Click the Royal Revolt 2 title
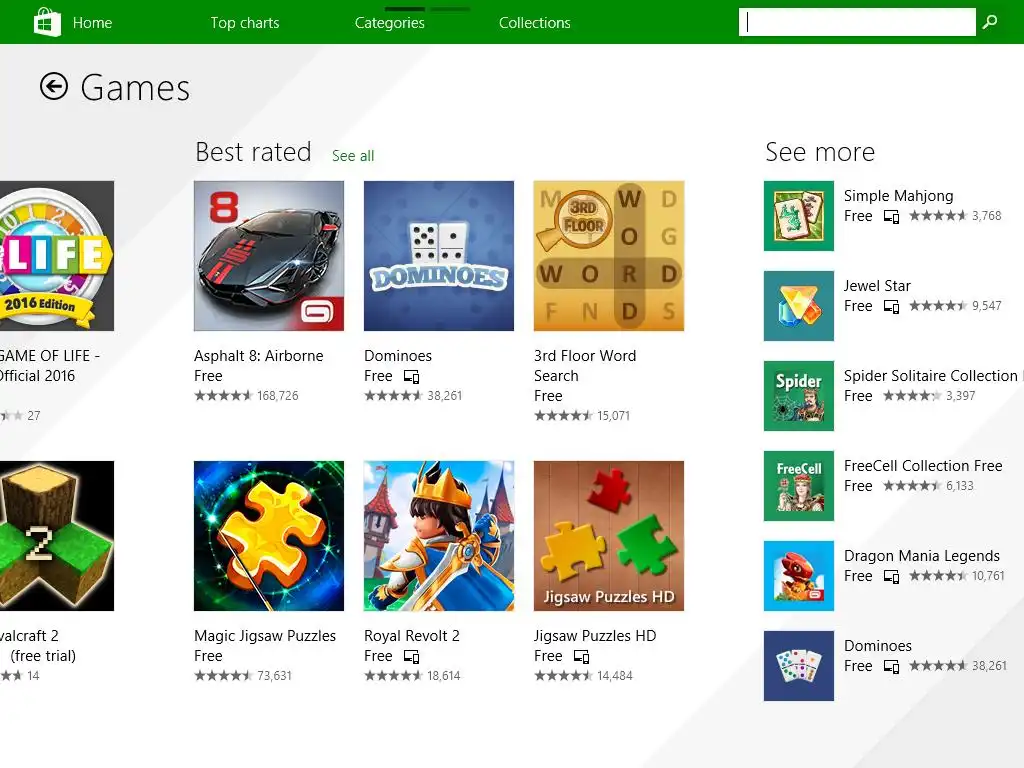Image resolution: width=1024 pixels, height=768 pixels. 411,636
